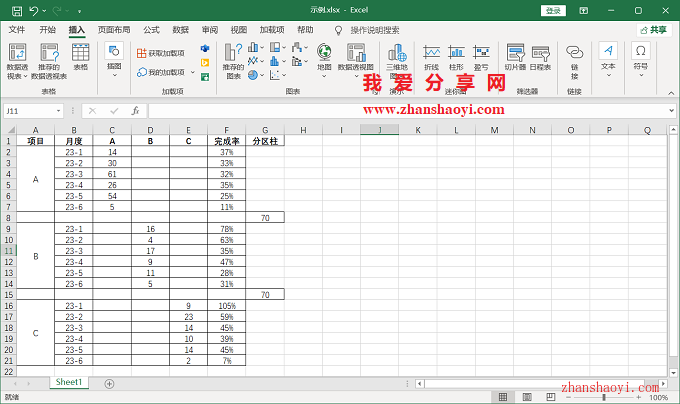Switch to Page Break Preview in status bar
680x404 pixels.
[551, 397]
